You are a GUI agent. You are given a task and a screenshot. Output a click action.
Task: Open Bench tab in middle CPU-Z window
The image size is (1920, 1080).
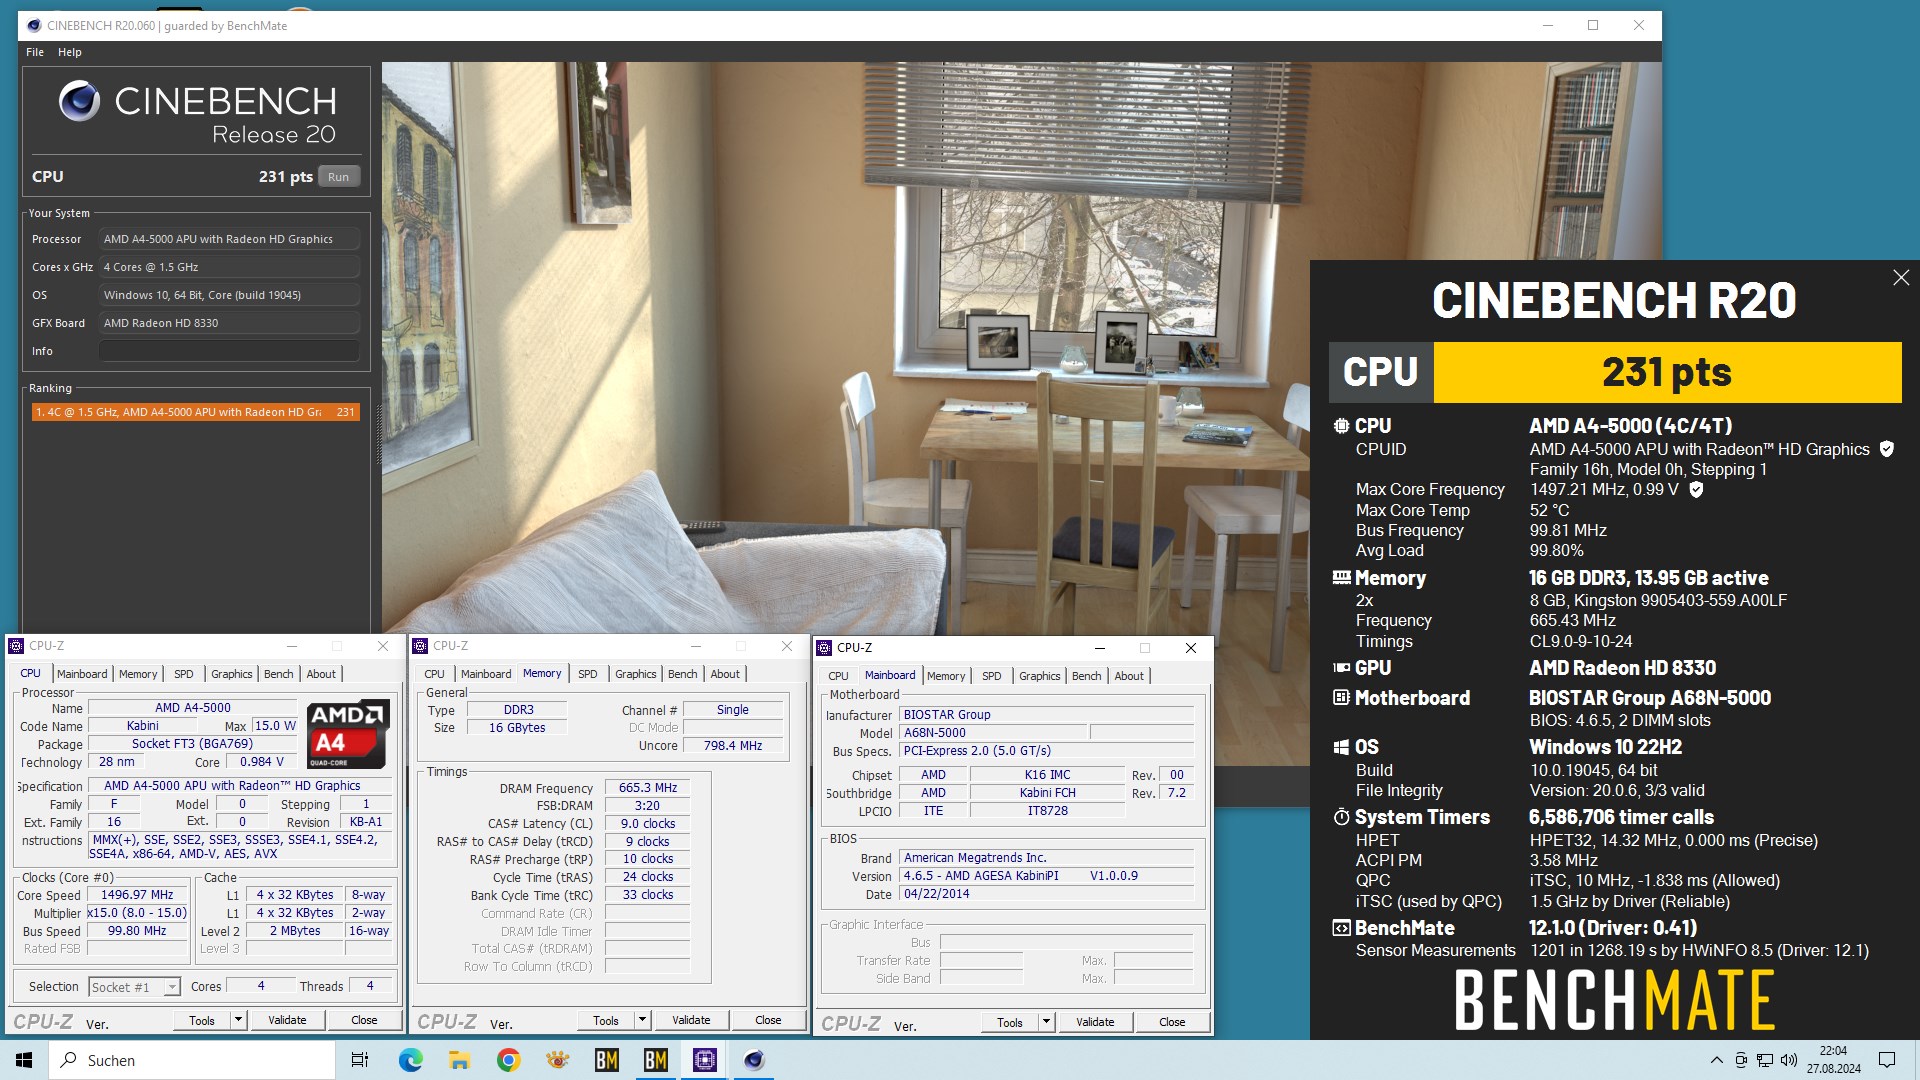point(683,674)
